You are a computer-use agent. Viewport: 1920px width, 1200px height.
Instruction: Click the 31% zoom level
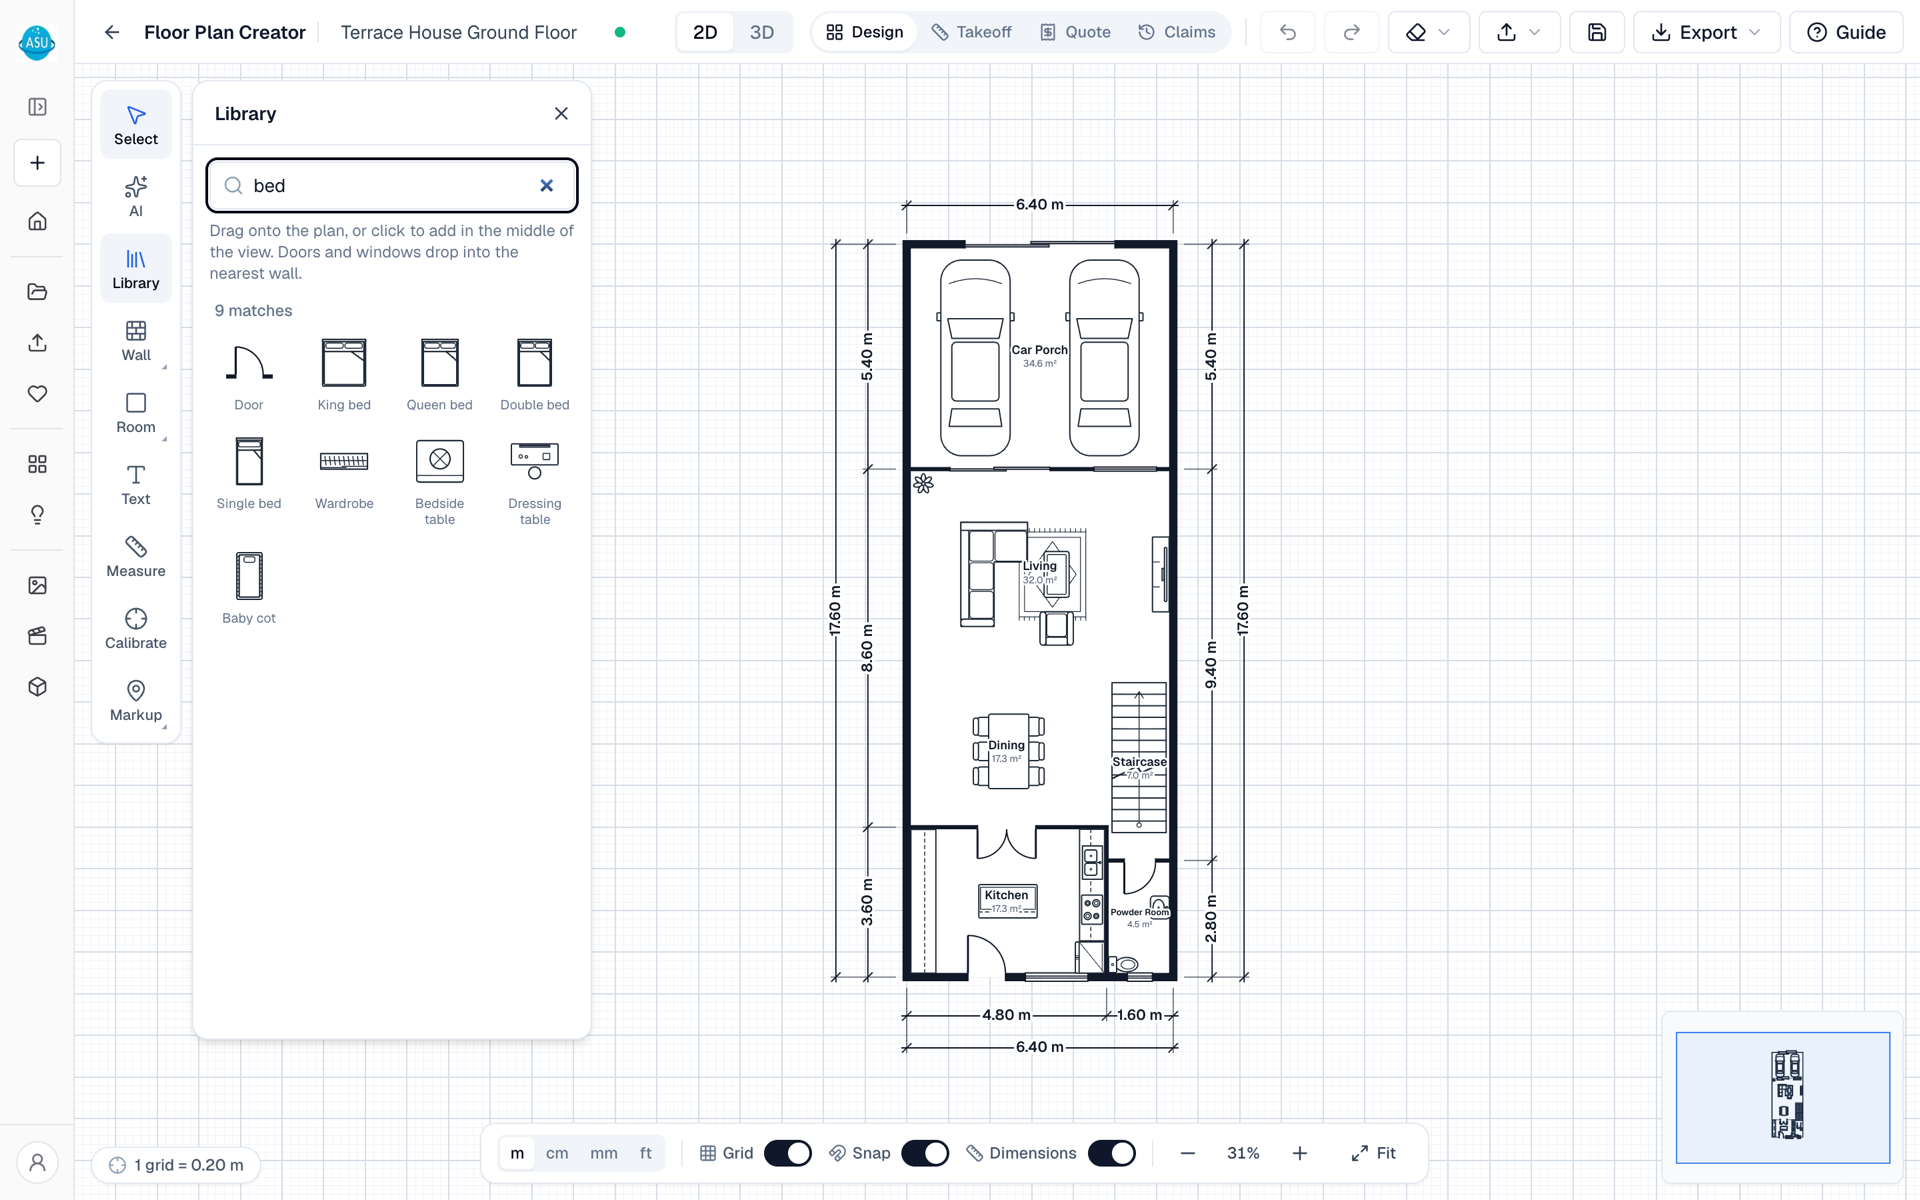[1243, 1153]
